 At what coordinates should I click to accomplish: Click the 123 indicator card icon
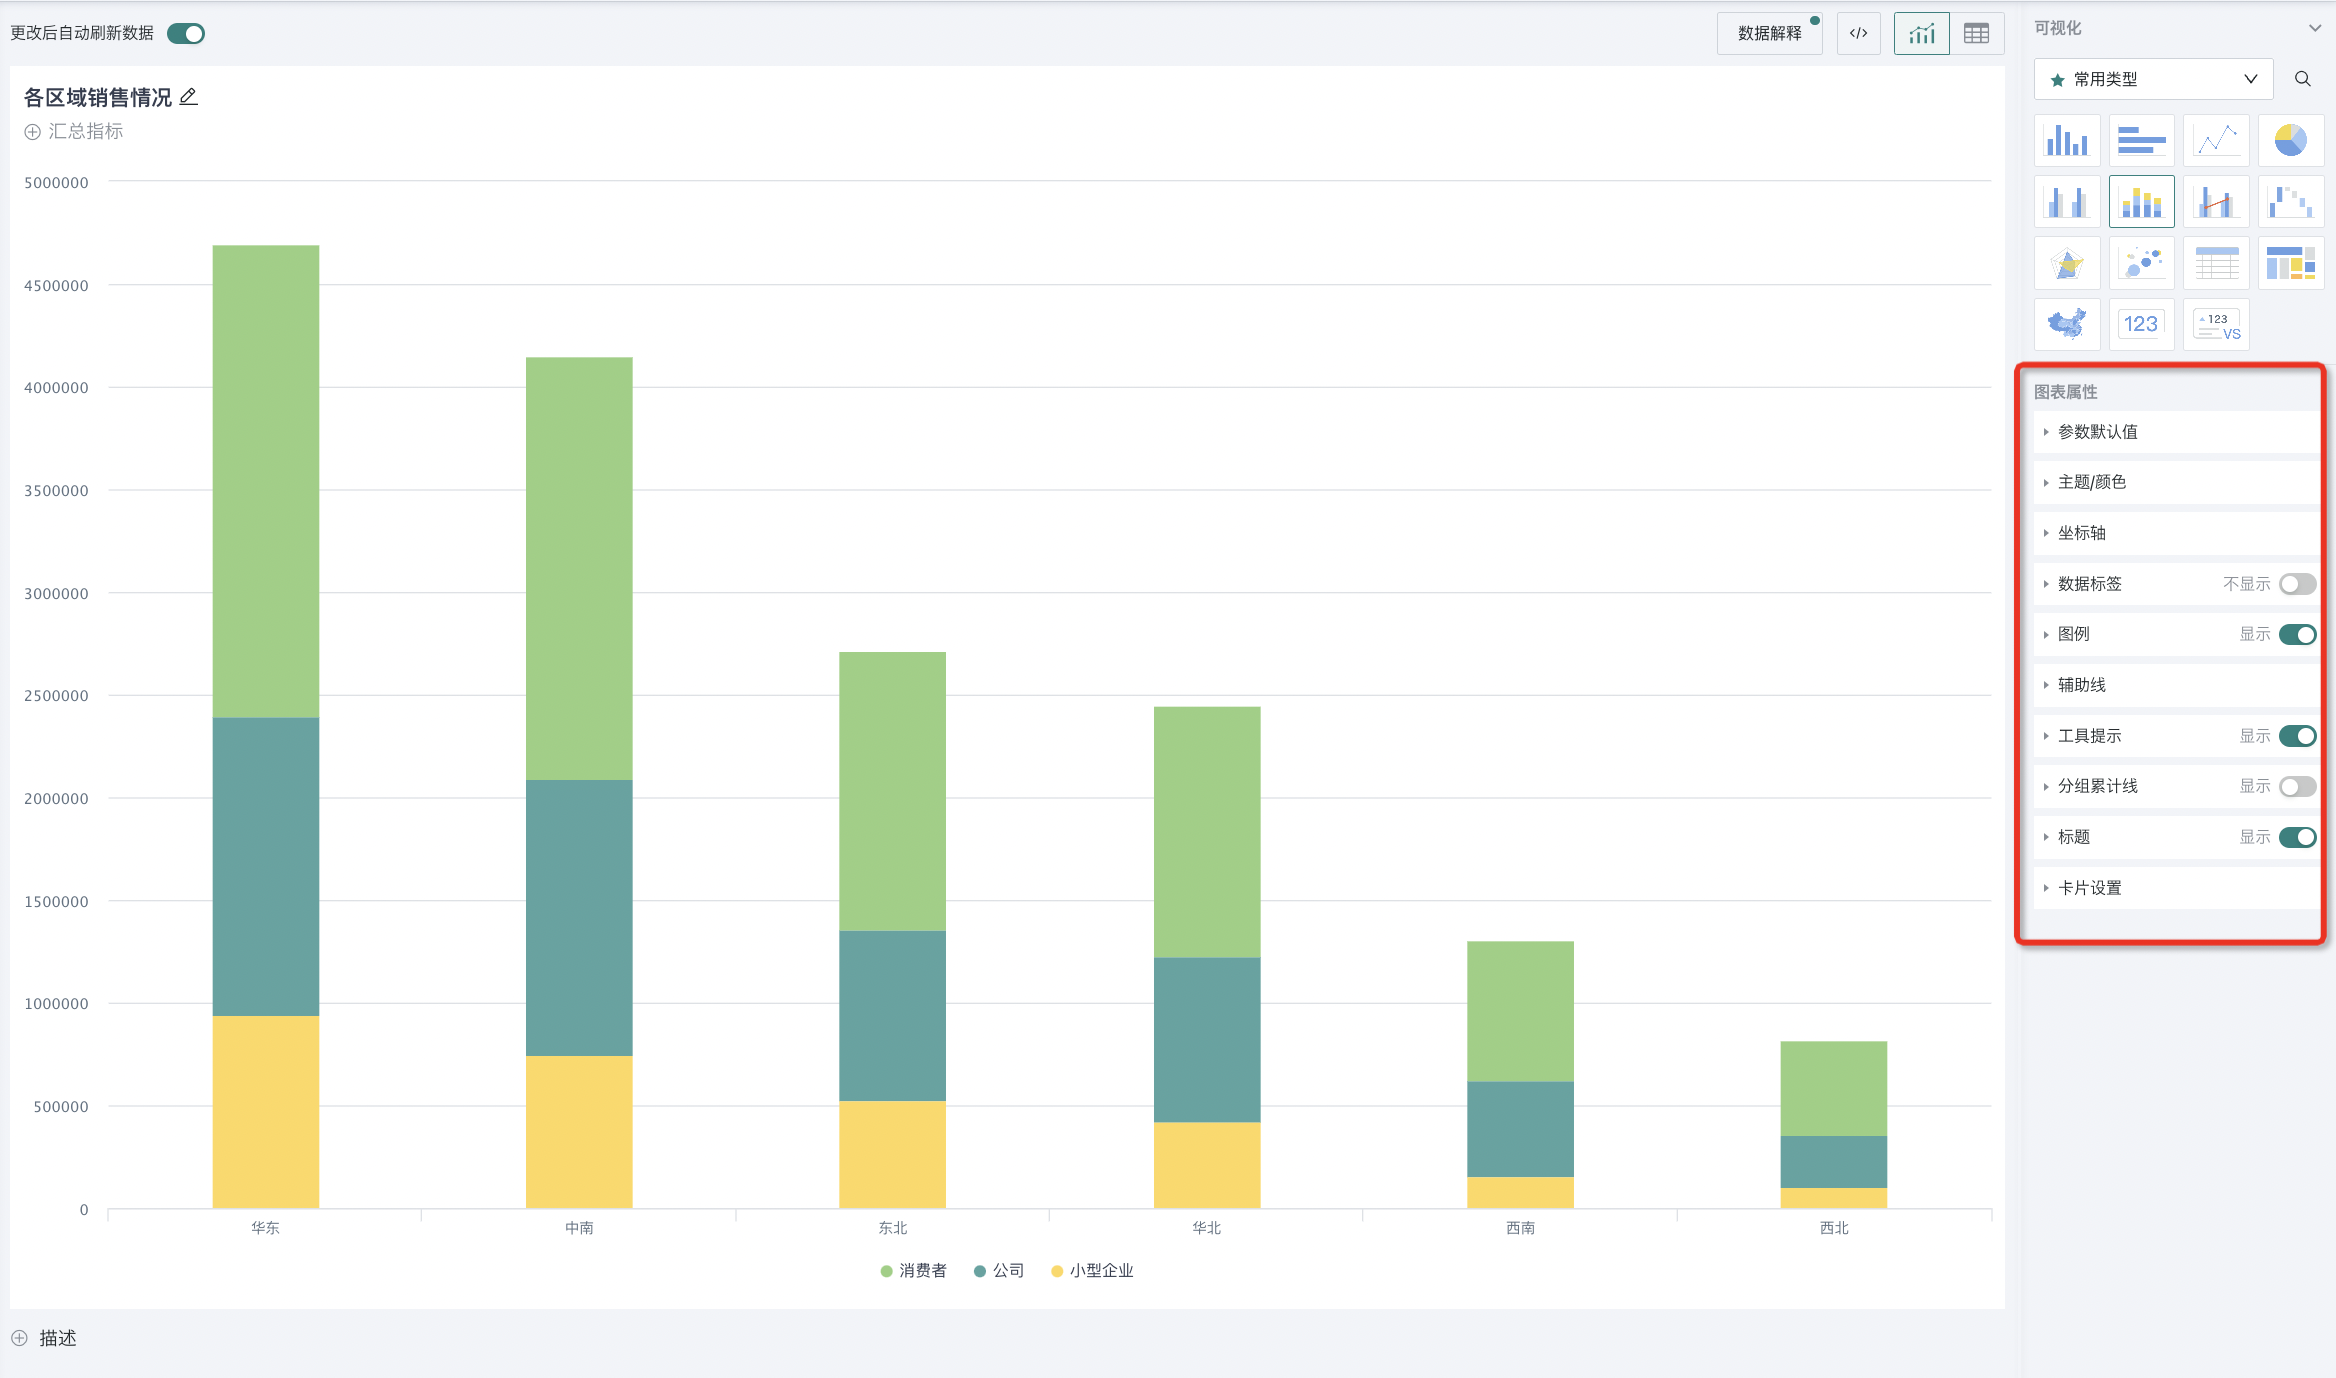(2141, 324)
